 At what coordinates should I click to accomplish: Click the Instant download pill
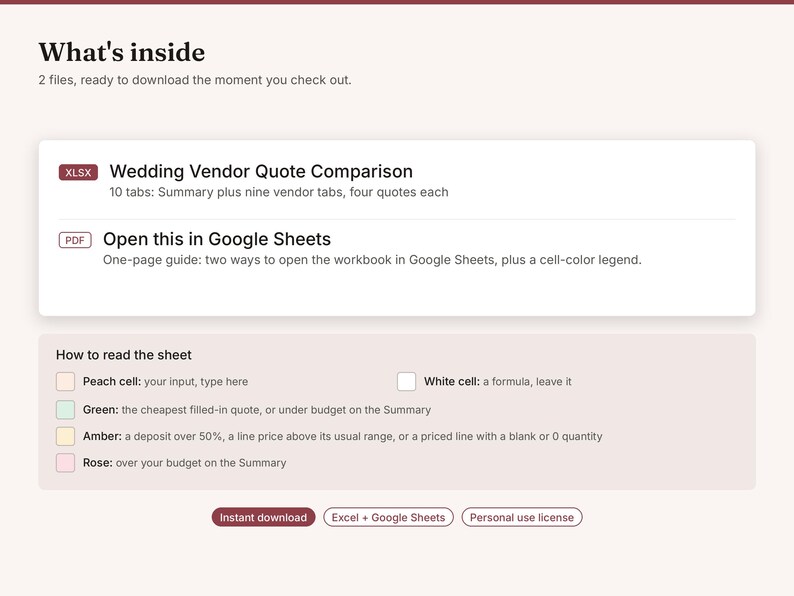click(x=263, y=517)
